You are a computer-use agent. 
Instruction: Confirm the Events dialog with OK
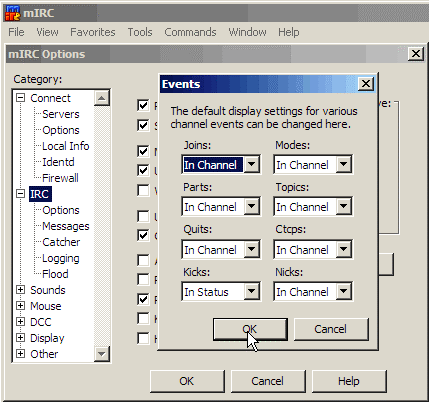(x=250, y=329)
